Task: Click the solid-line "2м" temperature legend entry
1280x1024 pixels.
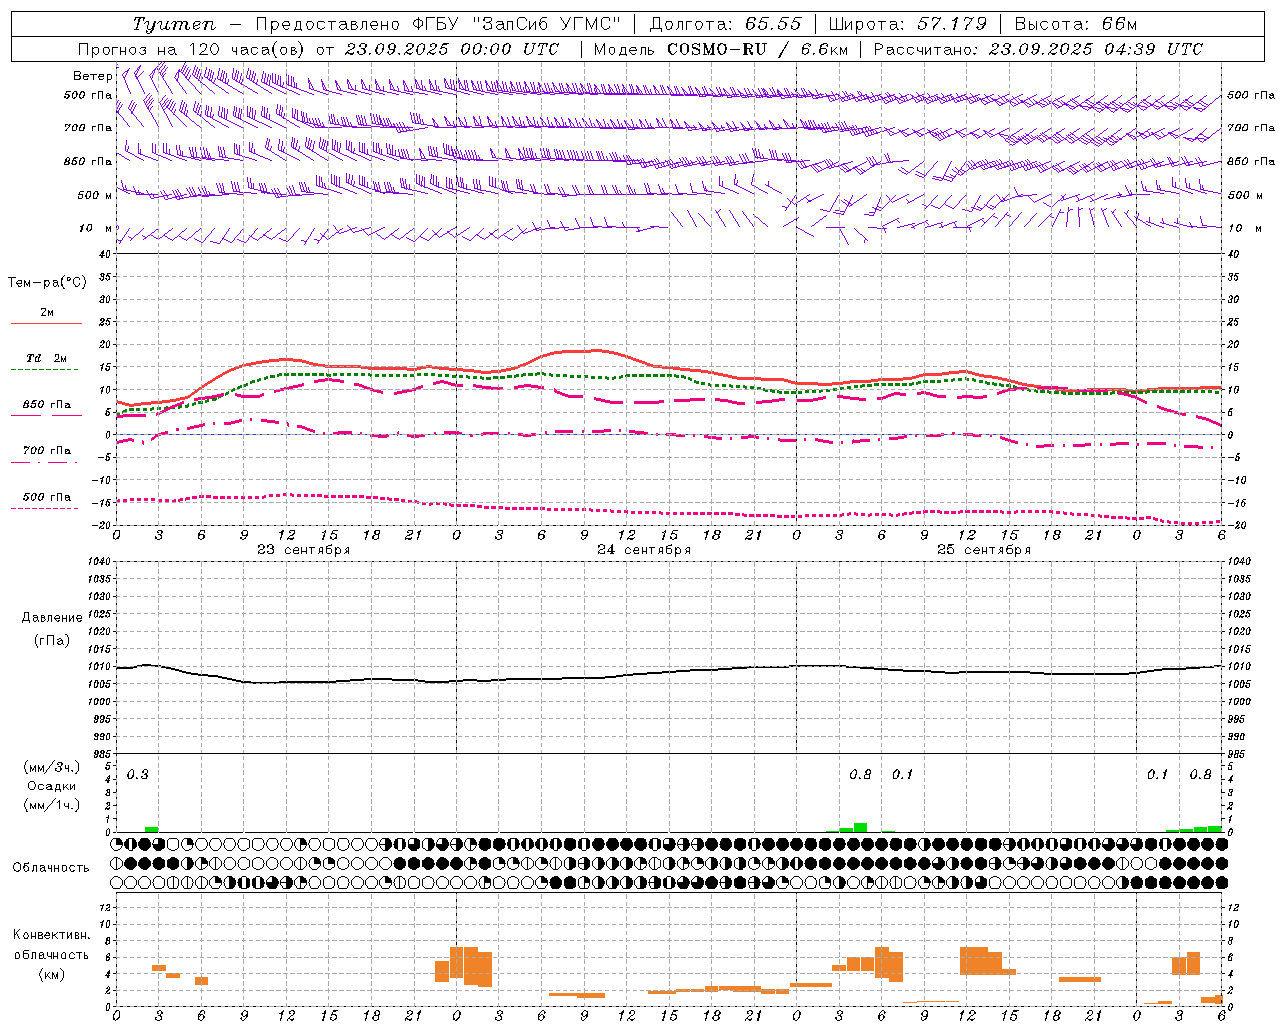Action: pyautogui.click(x=46, y=313)
